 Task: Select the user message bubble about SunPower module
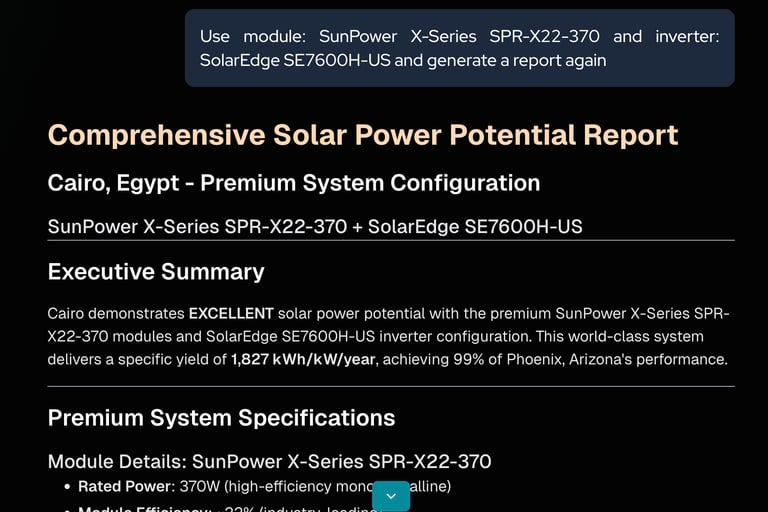459,48
